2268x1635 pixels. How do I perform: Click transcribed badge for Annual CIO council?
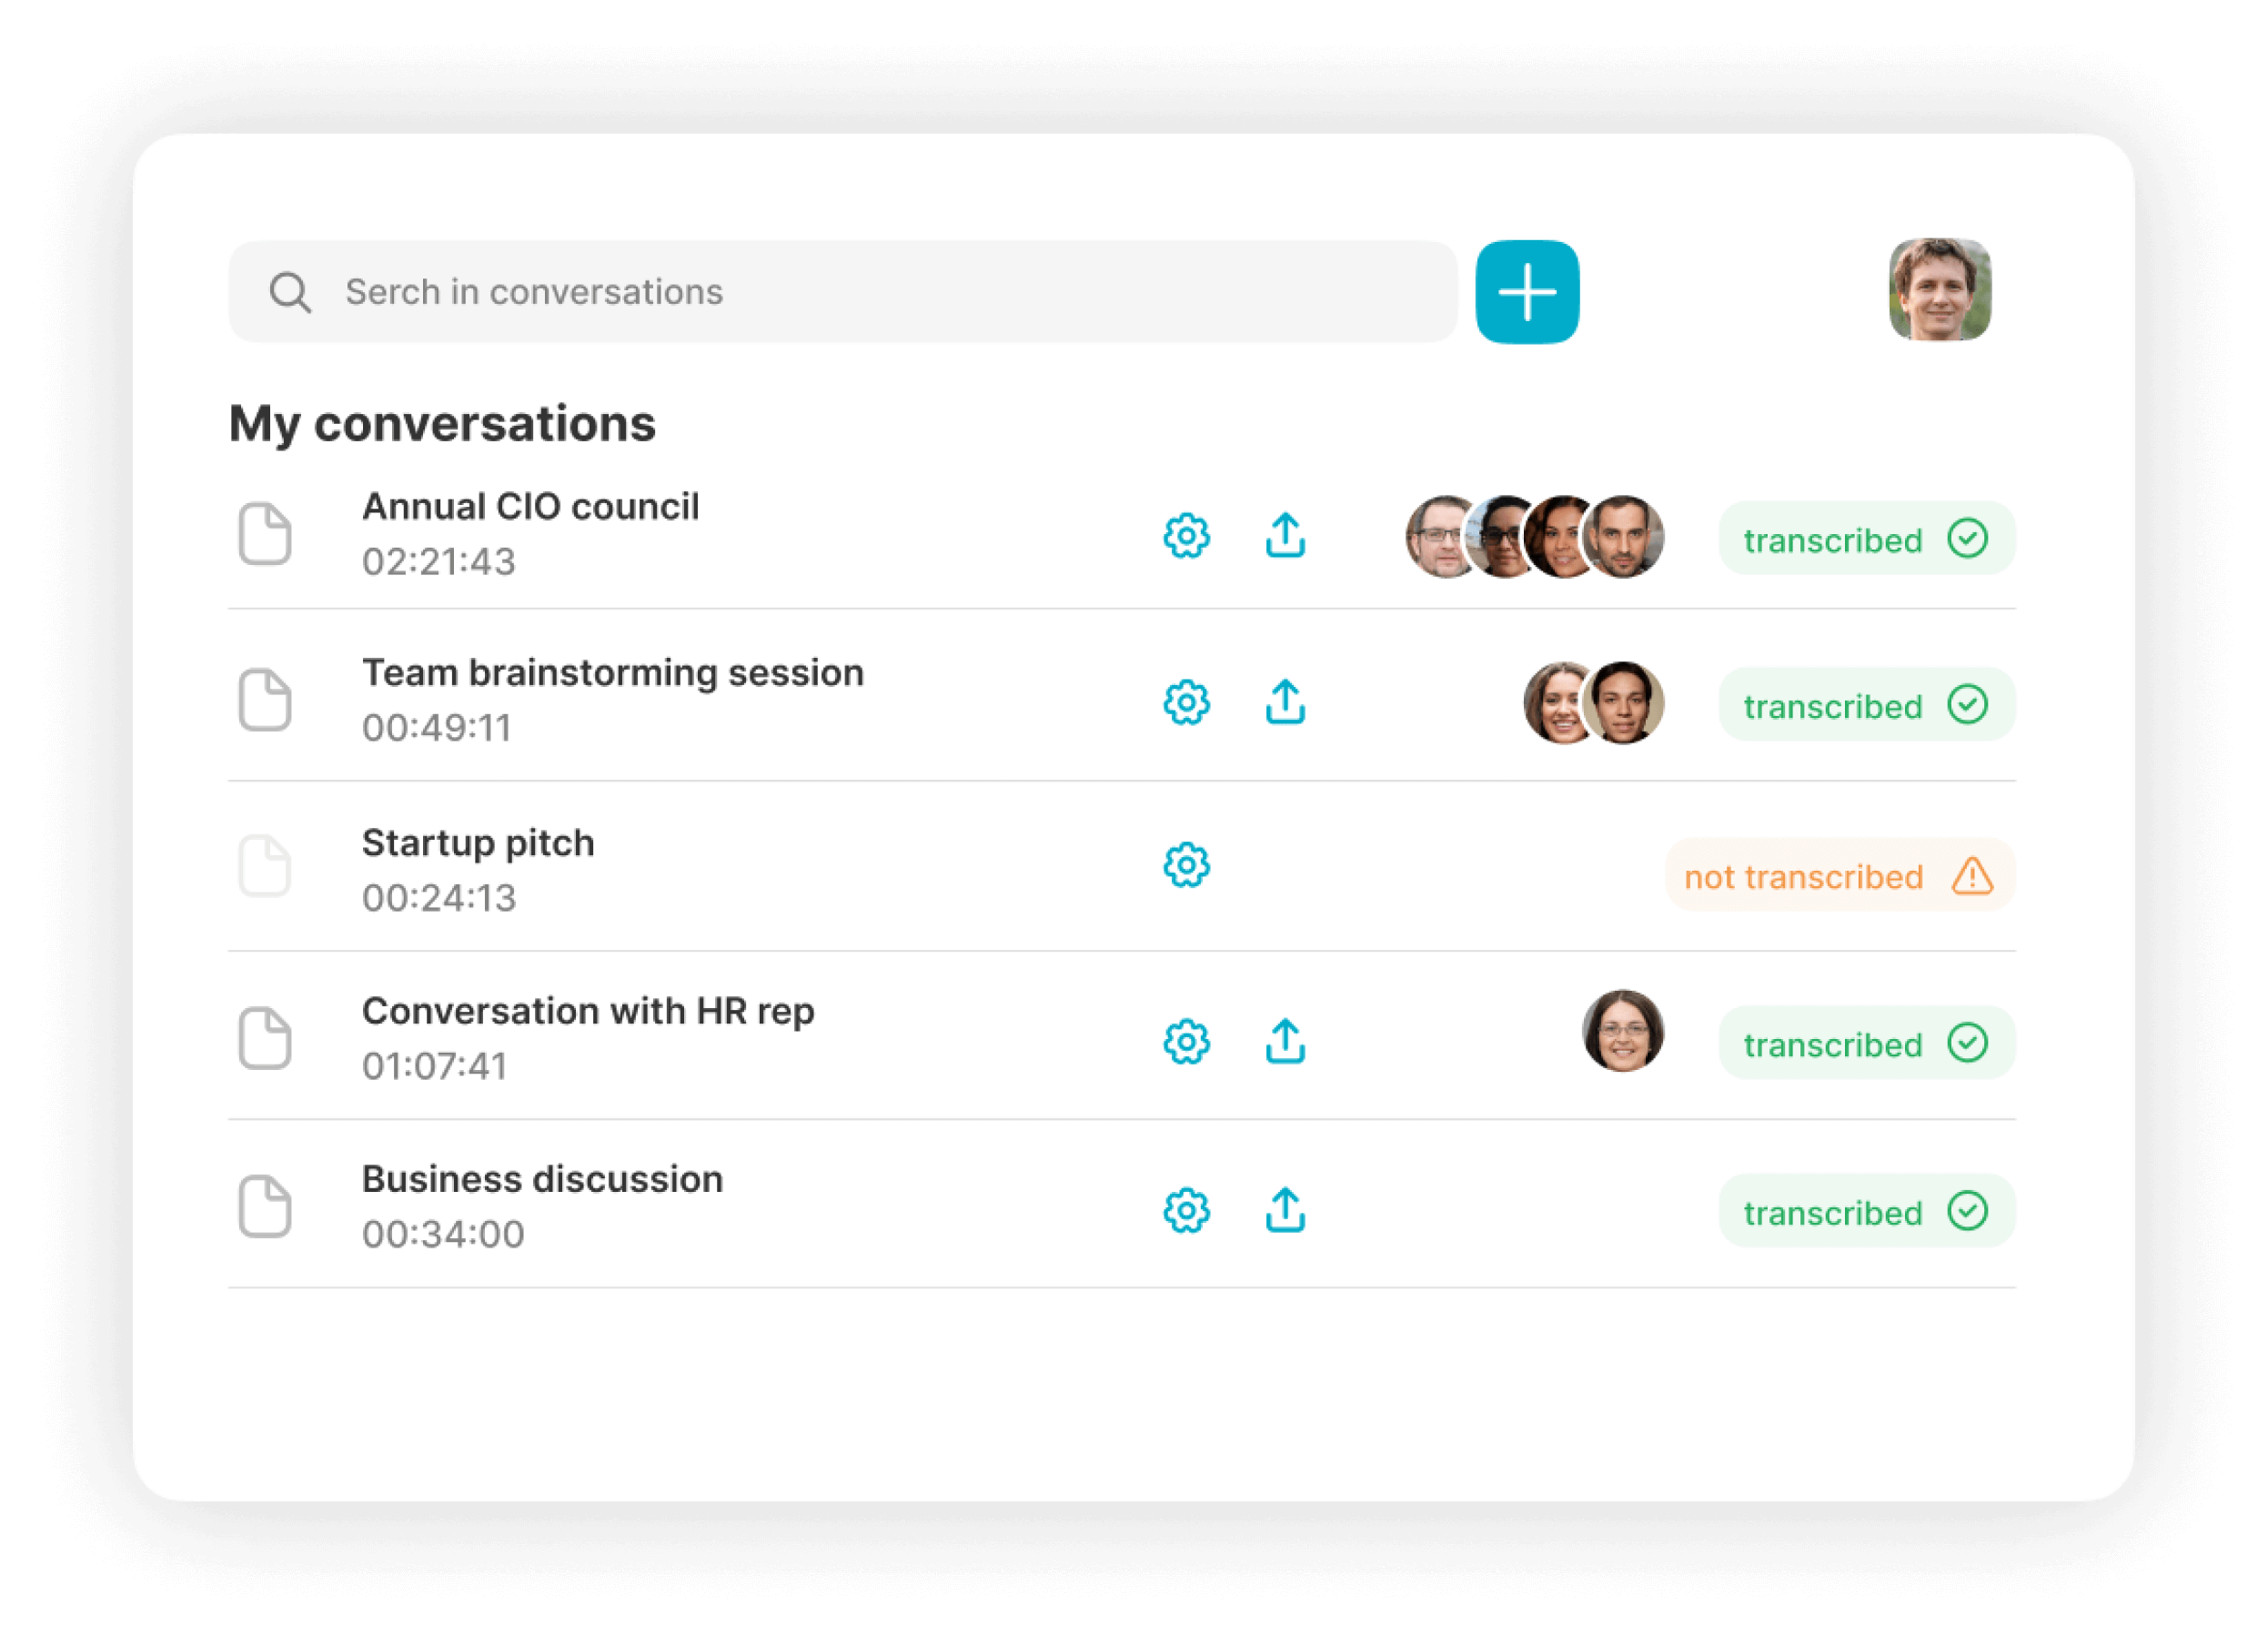click(x=1866, y=539)
